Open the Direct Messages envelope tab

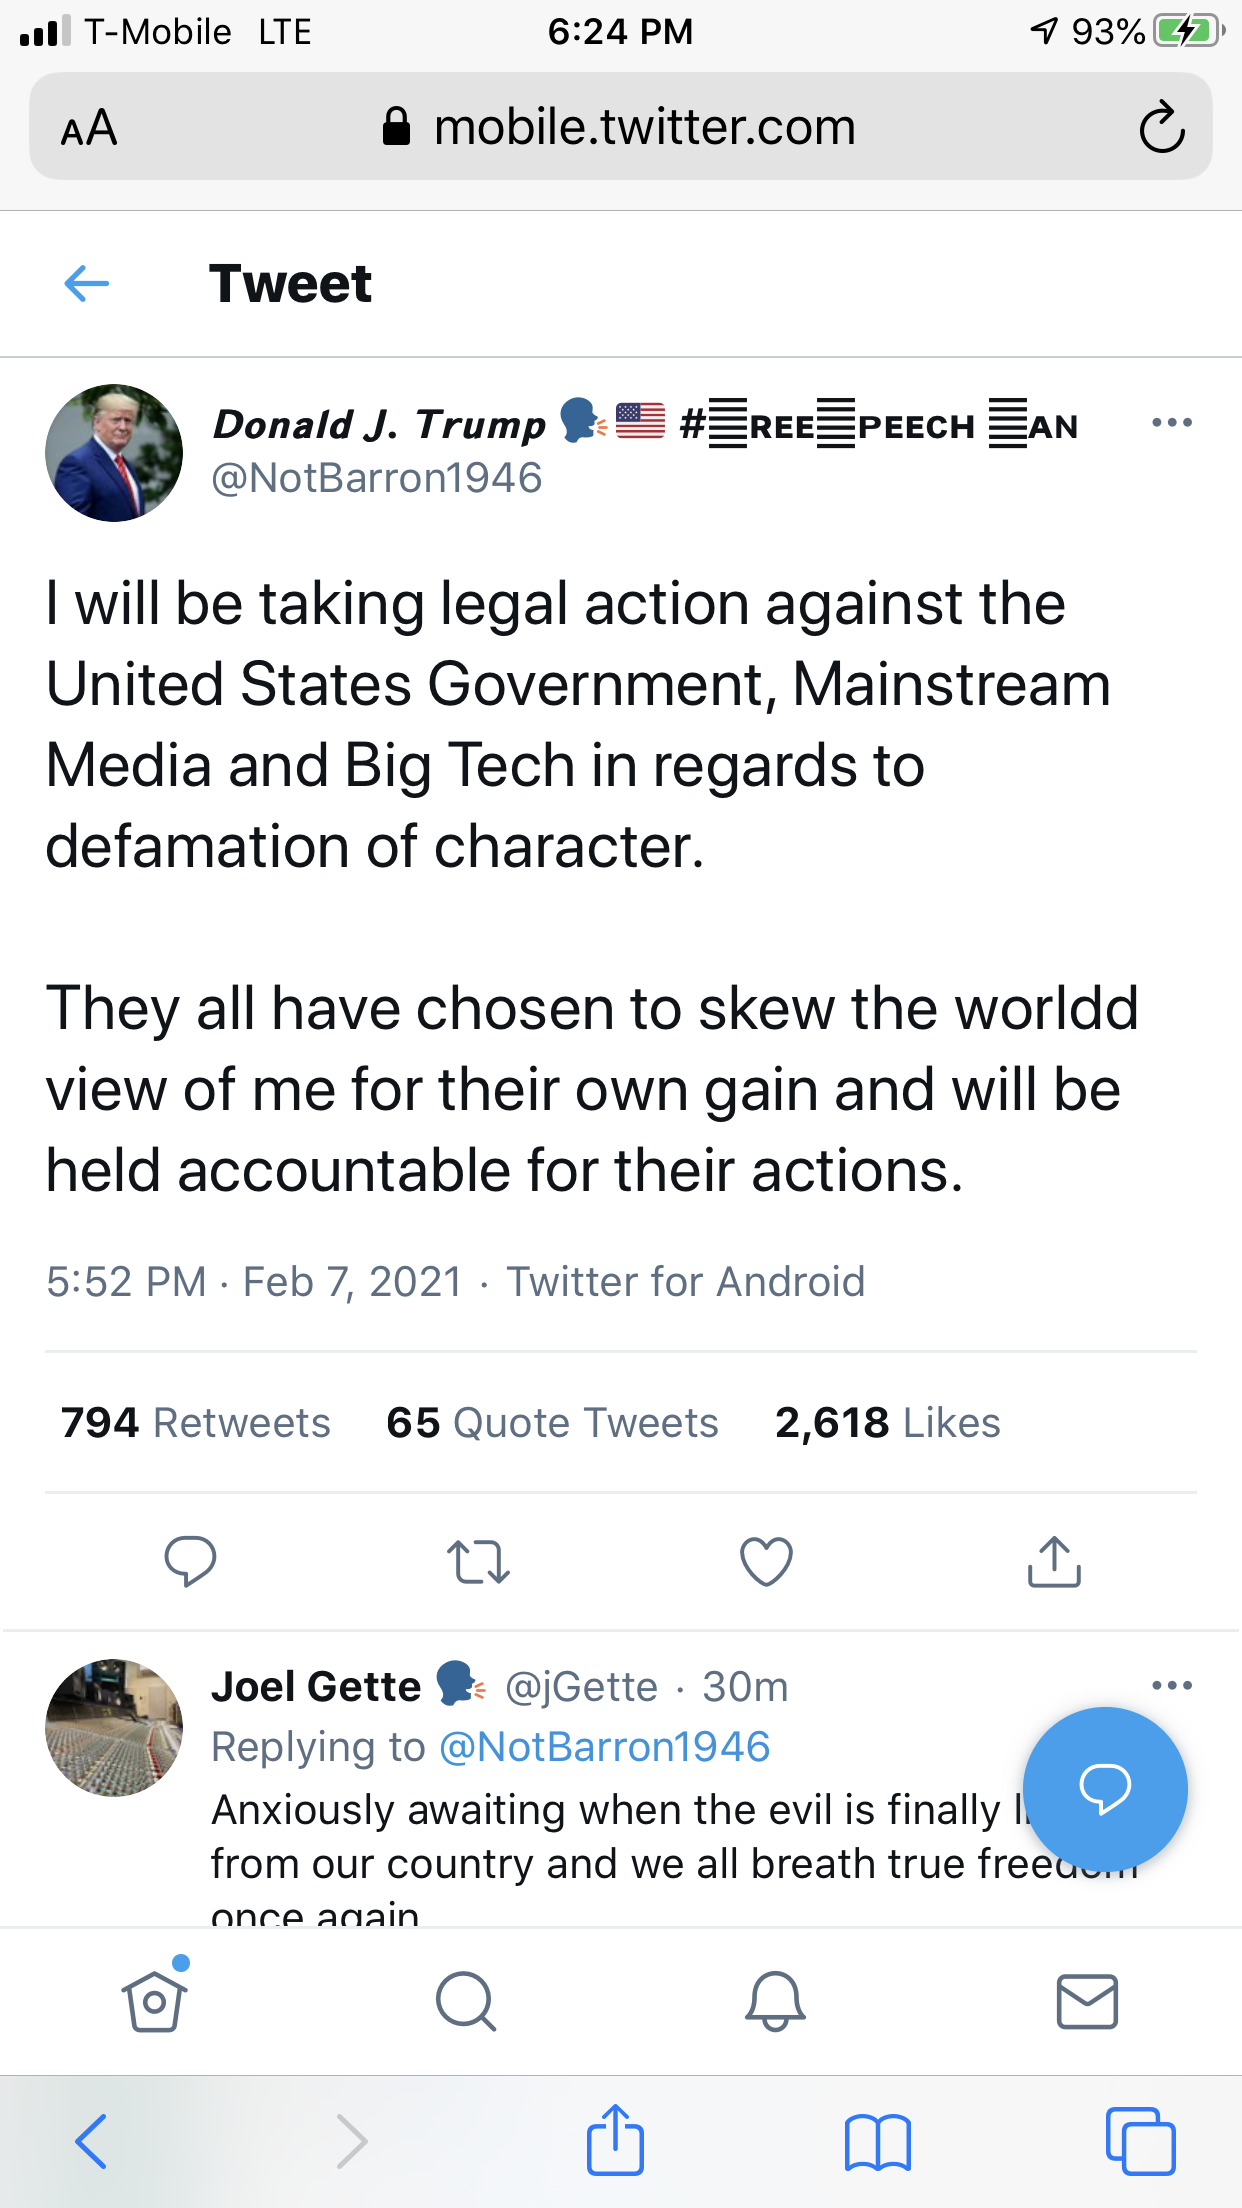[1087, 2001]
